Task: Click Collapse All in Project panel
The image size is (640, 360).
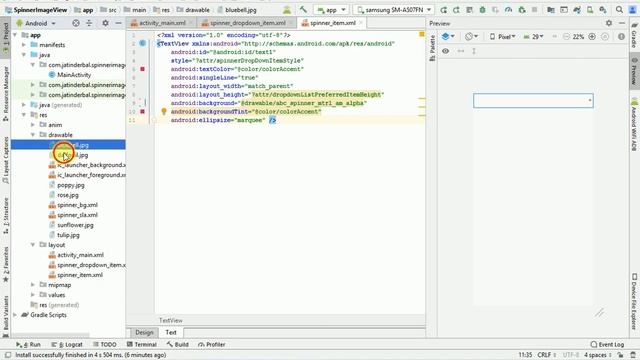Action: pos(89,23)
